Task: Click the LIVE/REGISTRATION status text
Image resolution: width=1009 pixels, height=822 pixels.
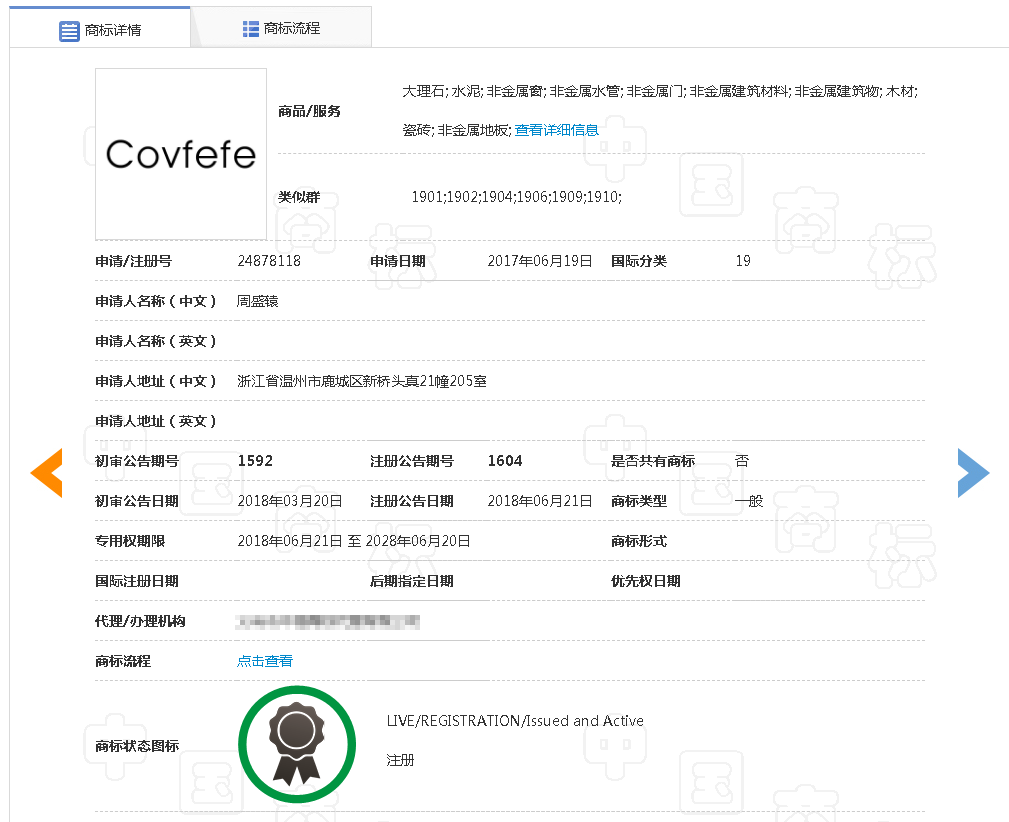Action: (515, 721)
